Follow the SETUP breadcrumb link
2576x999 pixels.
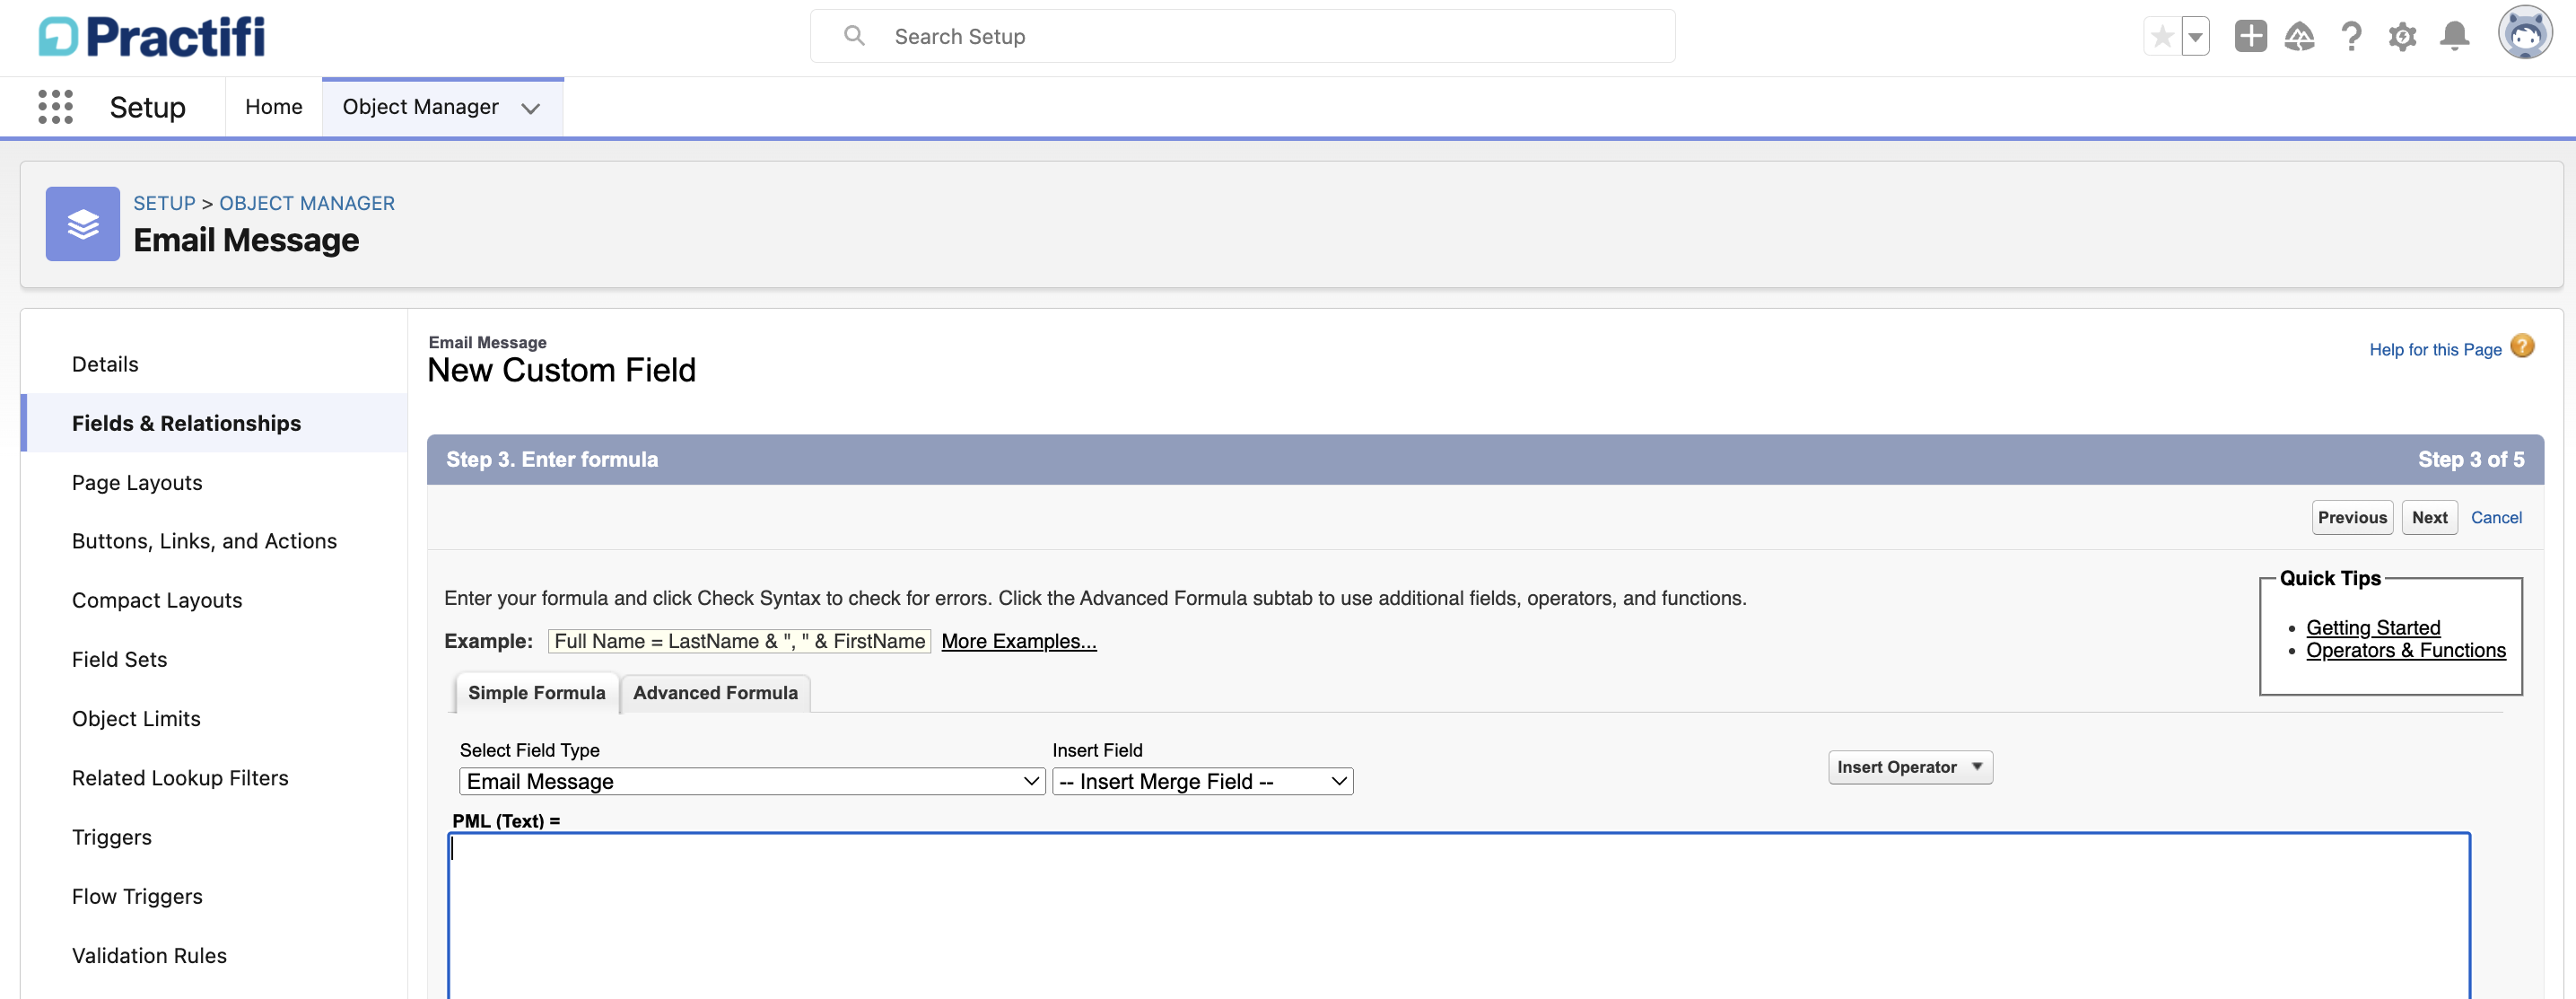(x=165, y=203)
